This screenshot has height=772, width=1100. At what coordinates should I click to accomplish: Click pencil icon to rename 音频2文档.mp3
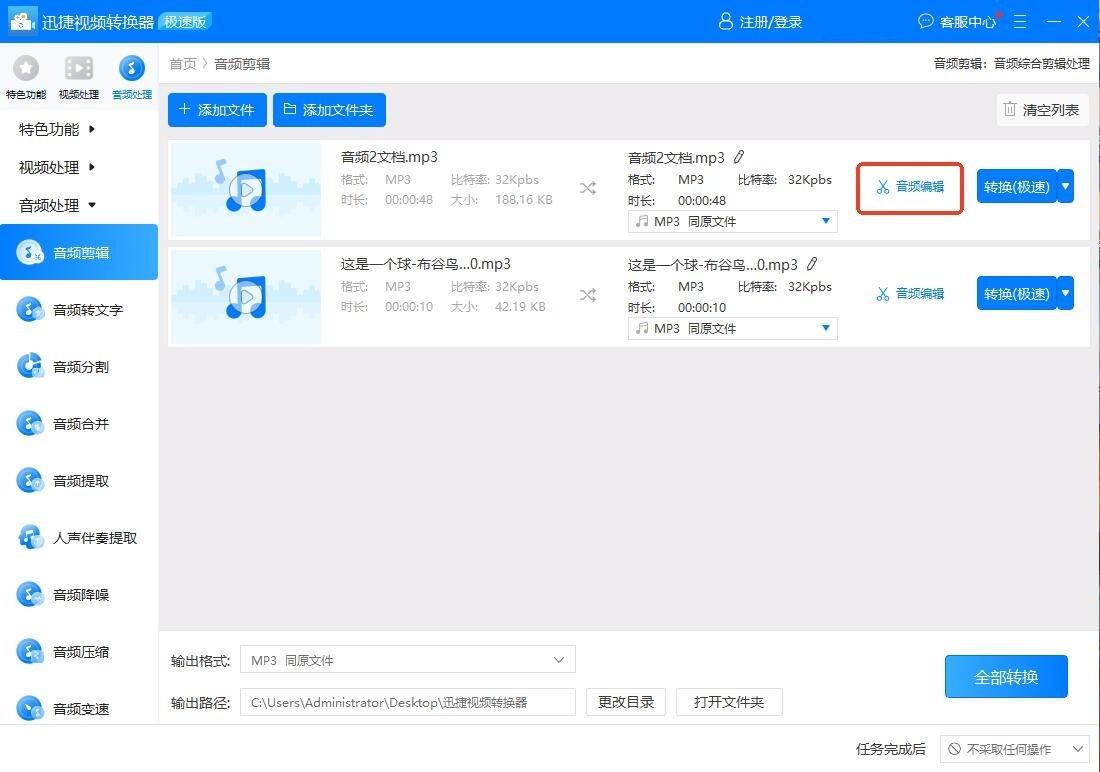tap(739, 157)
